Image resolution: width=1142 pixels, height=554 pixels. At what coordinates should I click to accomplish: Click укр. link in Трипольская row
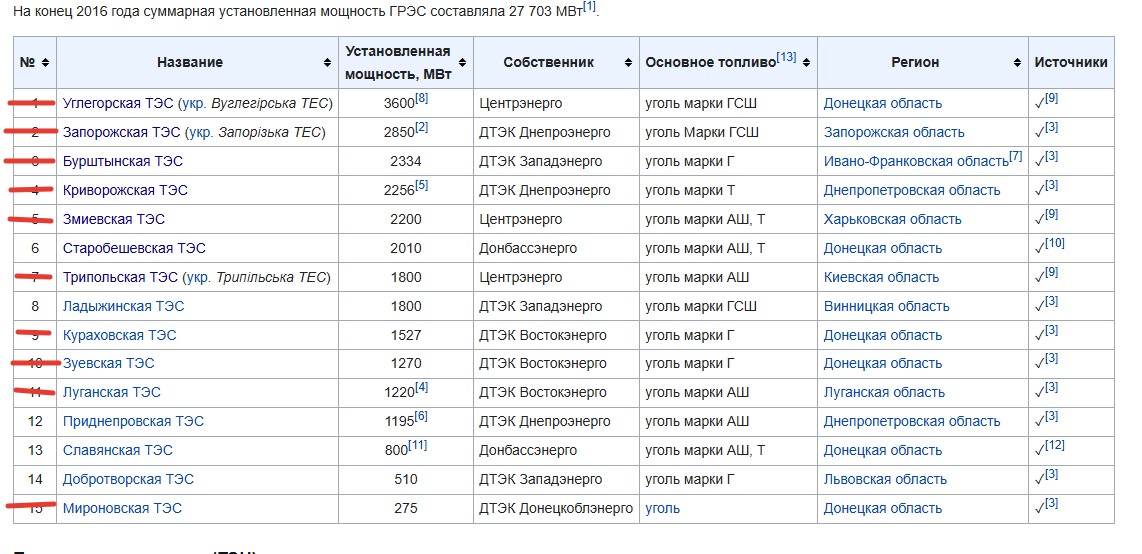coord(200,277)
